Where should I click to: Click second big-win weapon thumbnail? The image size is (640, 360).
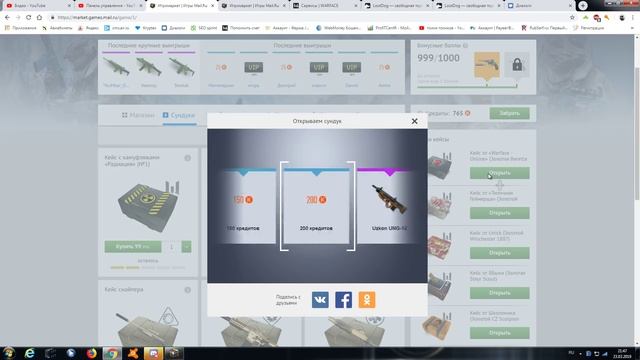click(149, 67)
